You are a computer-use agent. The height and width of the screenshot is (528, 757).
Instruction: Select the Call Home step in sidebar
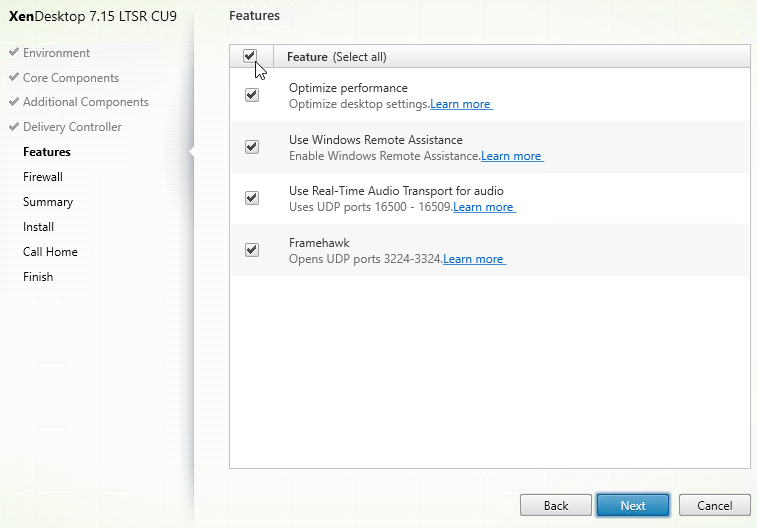[x=50, y=252]
